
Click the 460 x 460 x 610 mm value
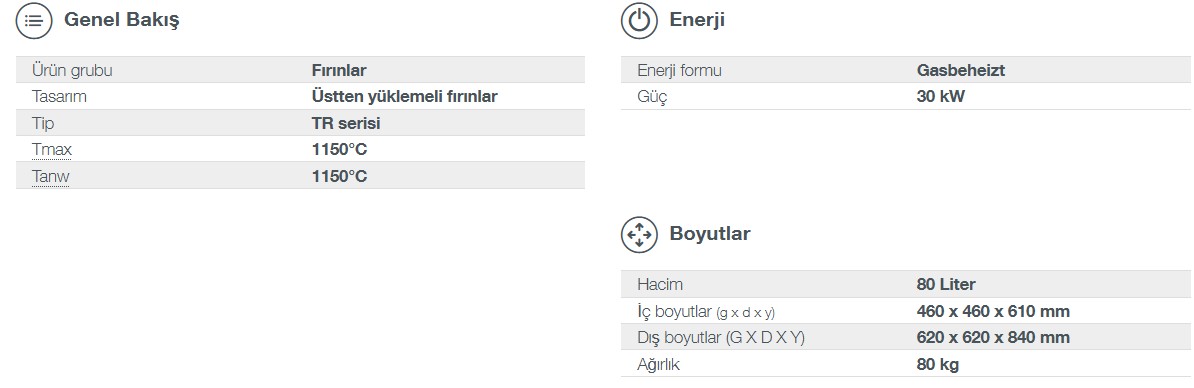coord(993,311)
